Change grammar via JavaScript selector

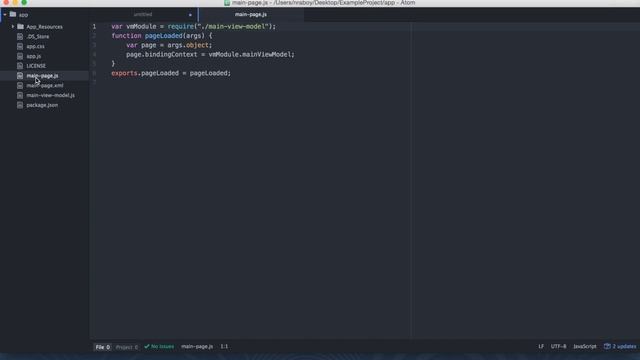coord(585,347)
